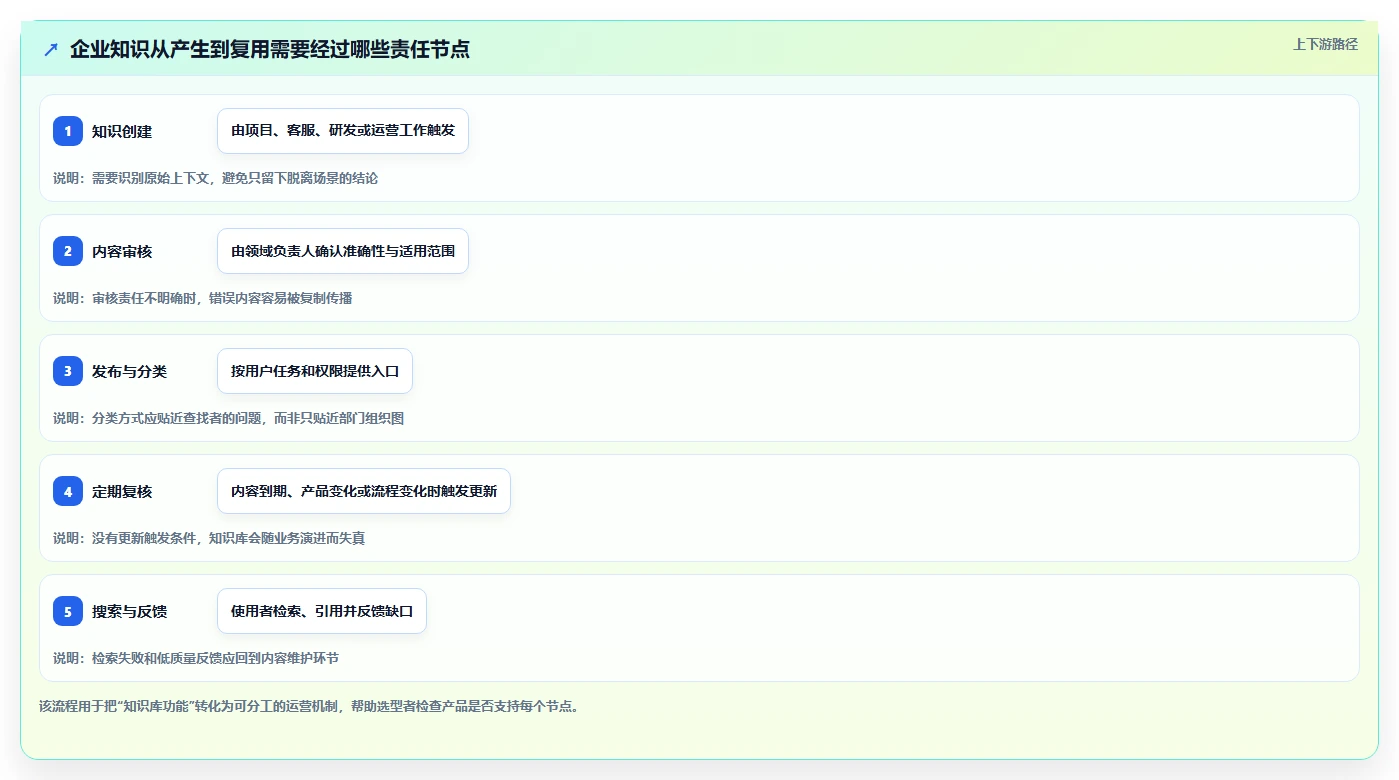This screenshot has width=1399, height=780.
Task: Click the note 说明：检索失败和低质量反馈
Action: click(195, 658)
